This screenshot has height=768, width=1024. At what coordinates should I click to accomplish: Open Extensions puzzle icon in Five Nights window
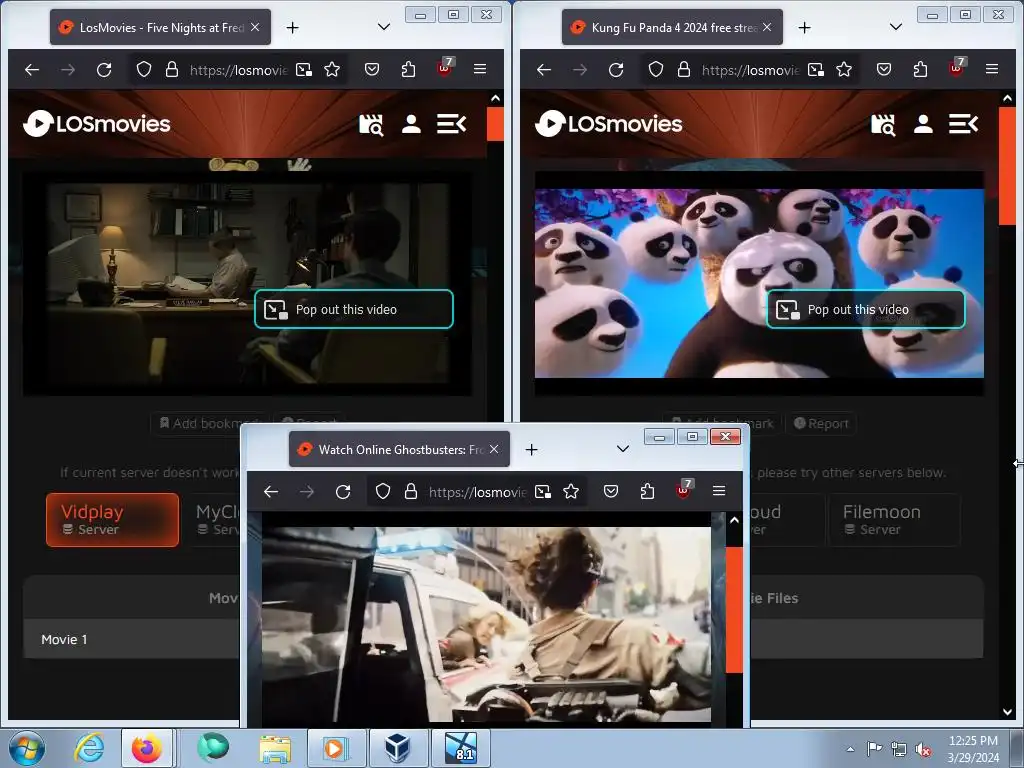[x=408, y=69]
